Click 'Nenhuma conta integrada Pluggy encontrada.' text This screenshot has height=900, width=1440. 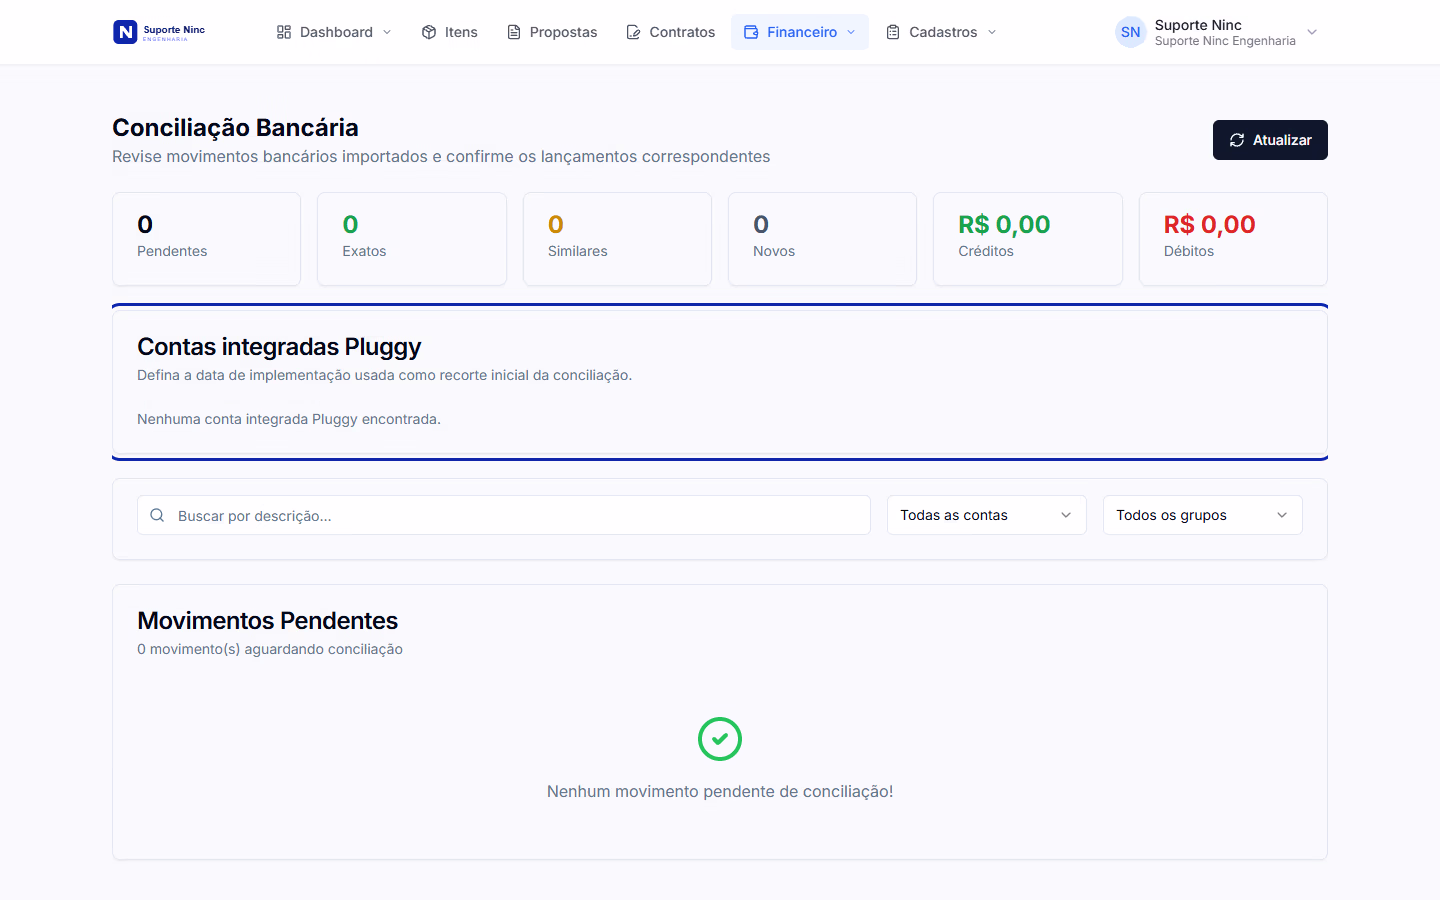pos(289,419)
